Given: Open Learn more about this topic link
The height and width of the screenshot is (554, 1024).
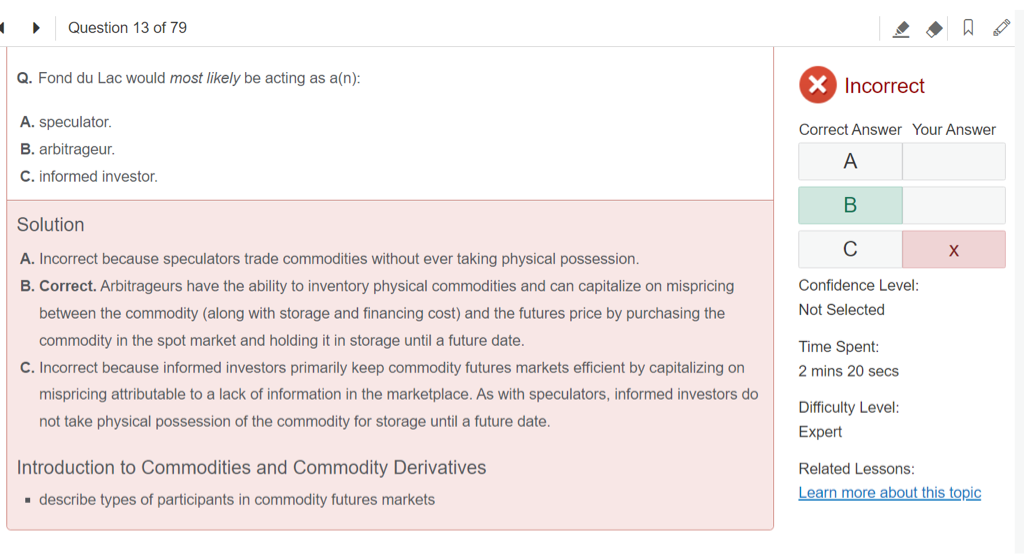Looking at the screenshot, I should [x=889, y=493].
